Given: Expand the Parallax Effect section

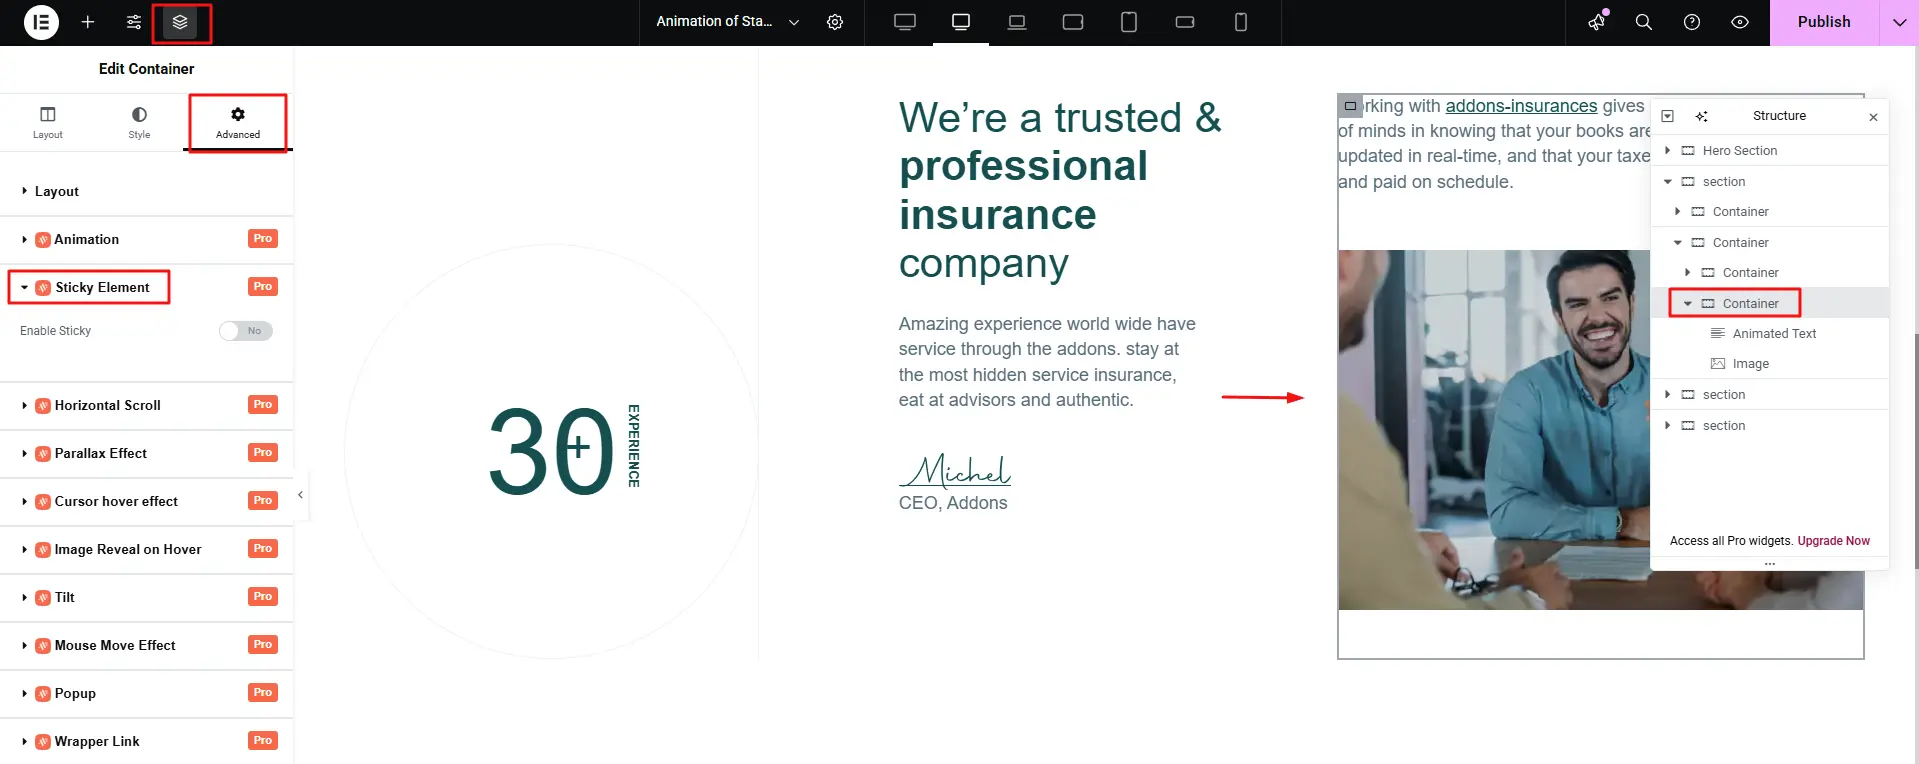Looking at the screenshot, I should (x=100, y=453).
